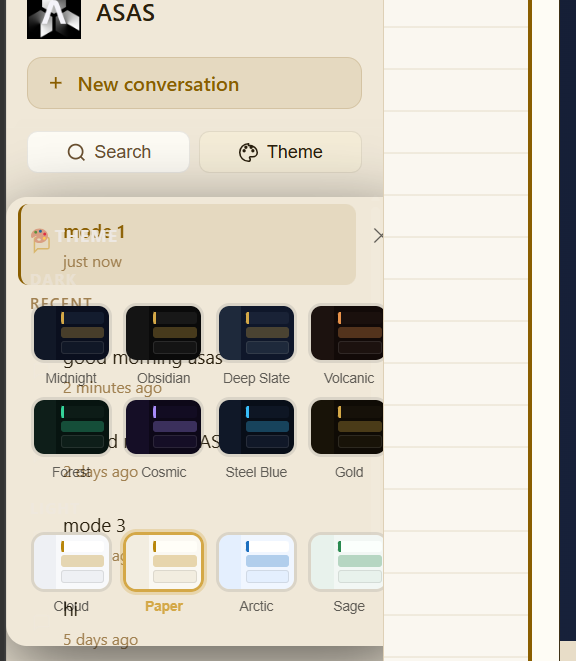Switch to the Arctic theme
The image size is (576, 661).
[256, 562]
